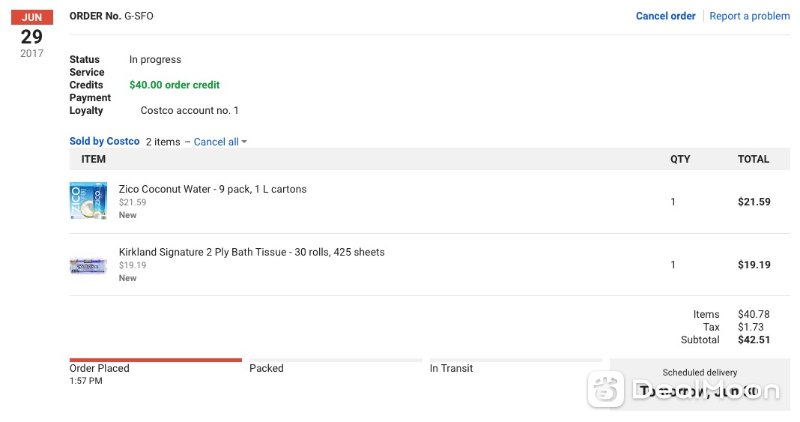800x422 pixels.
Task: Select the Packed progress stage
Action: point(266,368)
